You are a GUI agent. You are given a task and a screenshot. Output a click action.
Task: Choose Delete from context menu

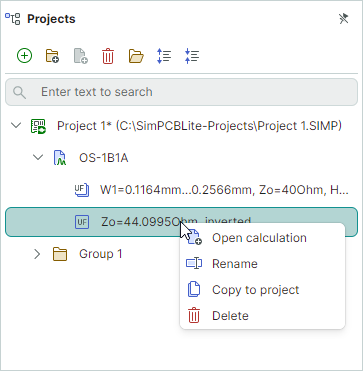click(262, 316)
